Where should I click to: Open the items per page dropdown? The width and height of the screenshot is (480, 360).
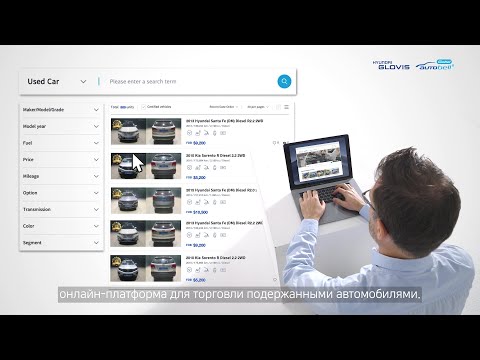coord(258,107)
